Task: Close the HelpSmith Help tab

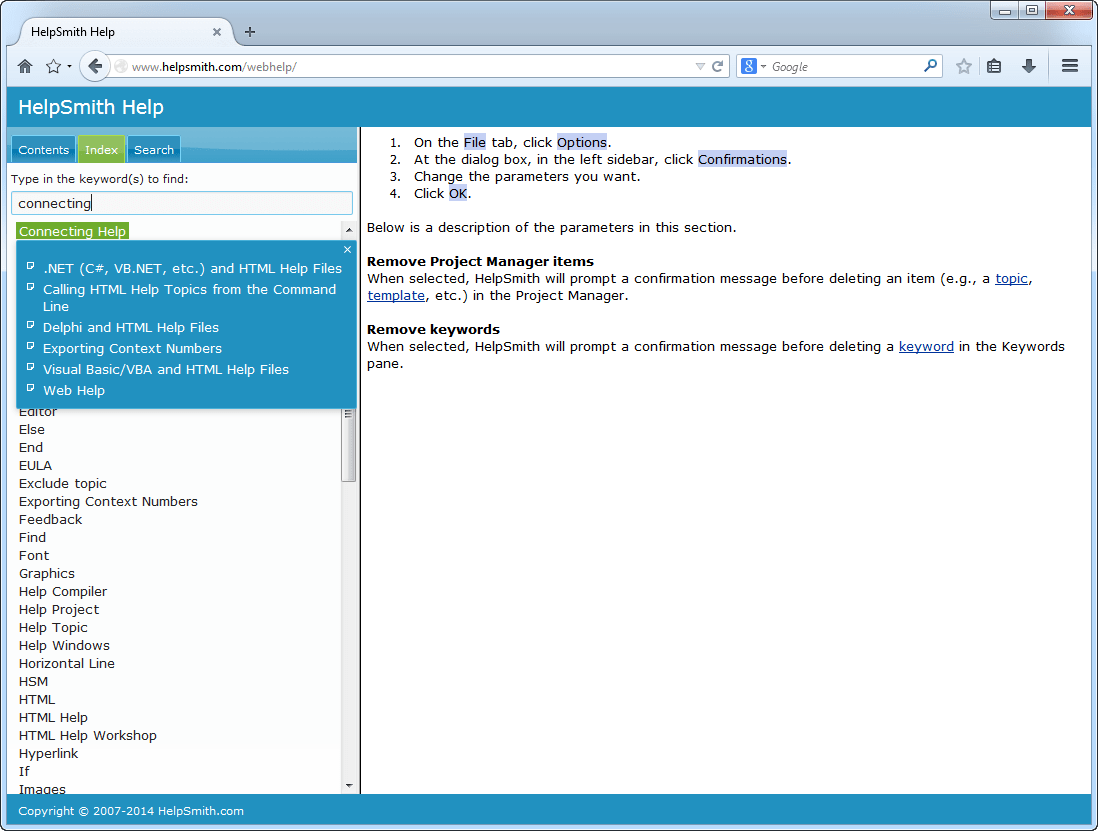Action: tap(216, 32)
